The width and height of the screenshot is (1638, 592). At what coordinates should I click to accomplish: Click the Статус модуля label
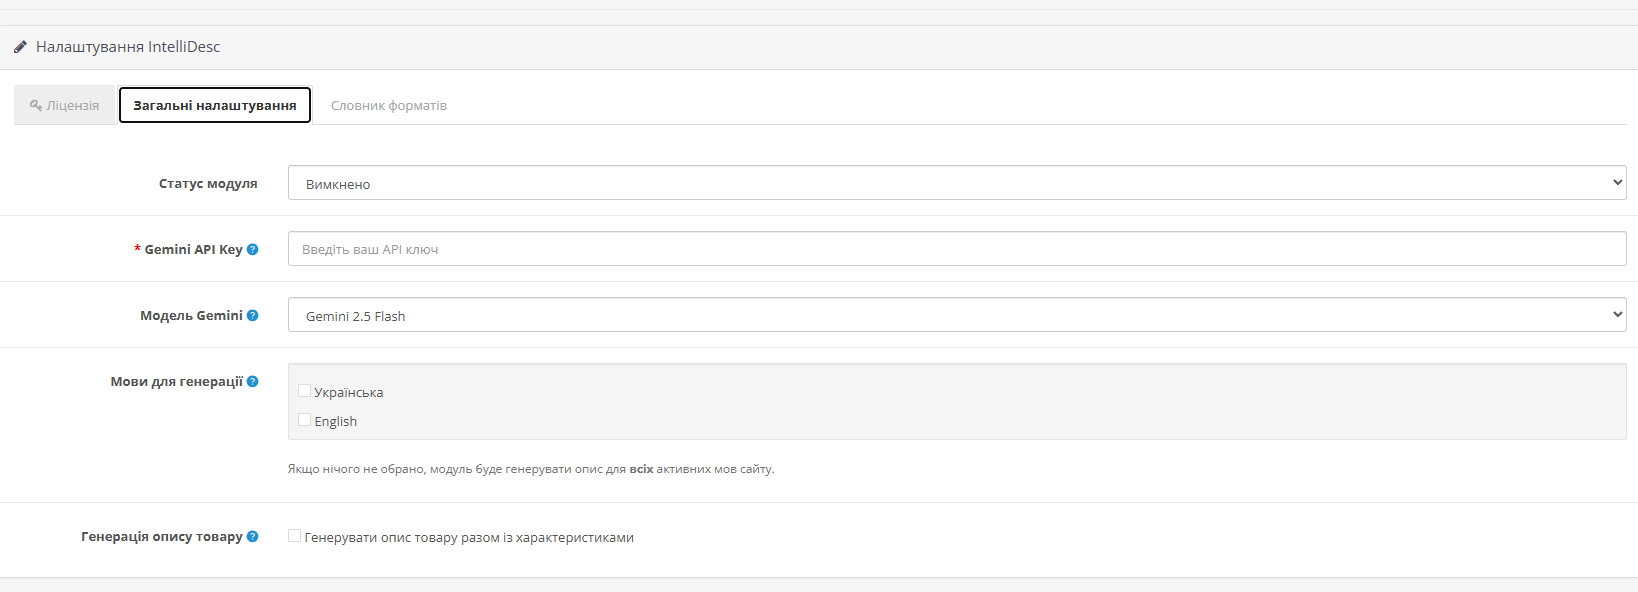pyautogui.click(x=208, y=183)
